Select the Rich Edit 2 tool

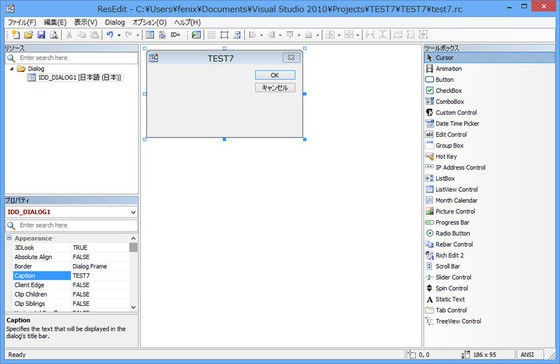pos(489,255)
